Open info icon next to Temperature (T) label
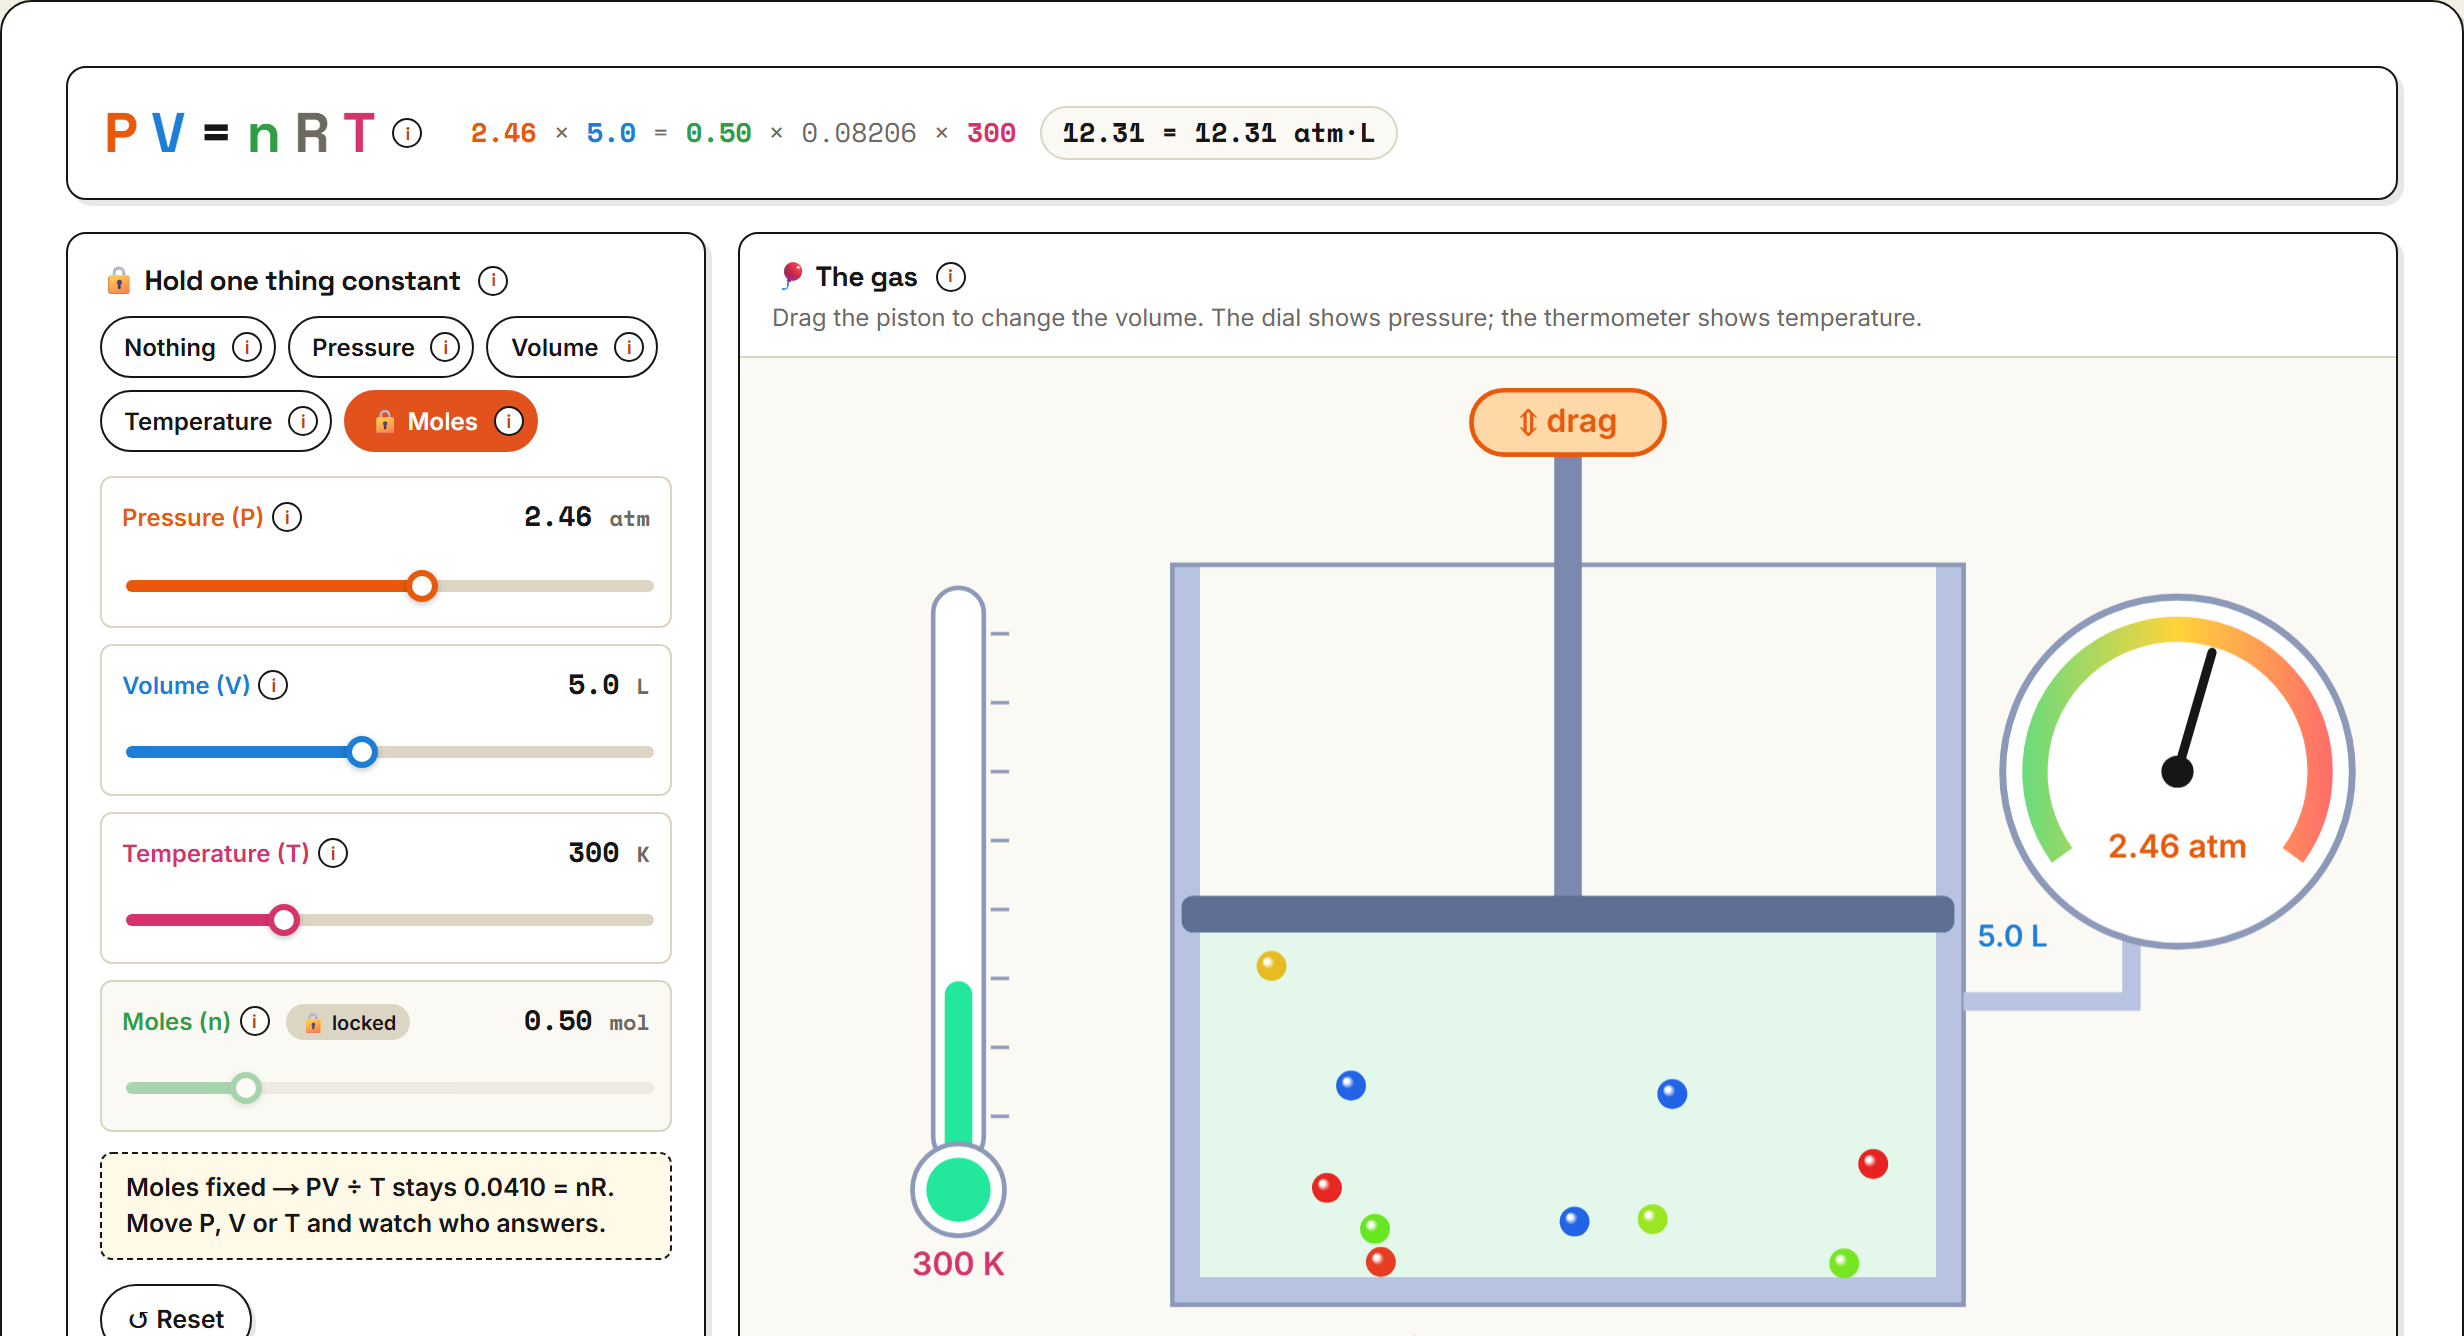2464x1336 pixels. (x=333, y=853)
